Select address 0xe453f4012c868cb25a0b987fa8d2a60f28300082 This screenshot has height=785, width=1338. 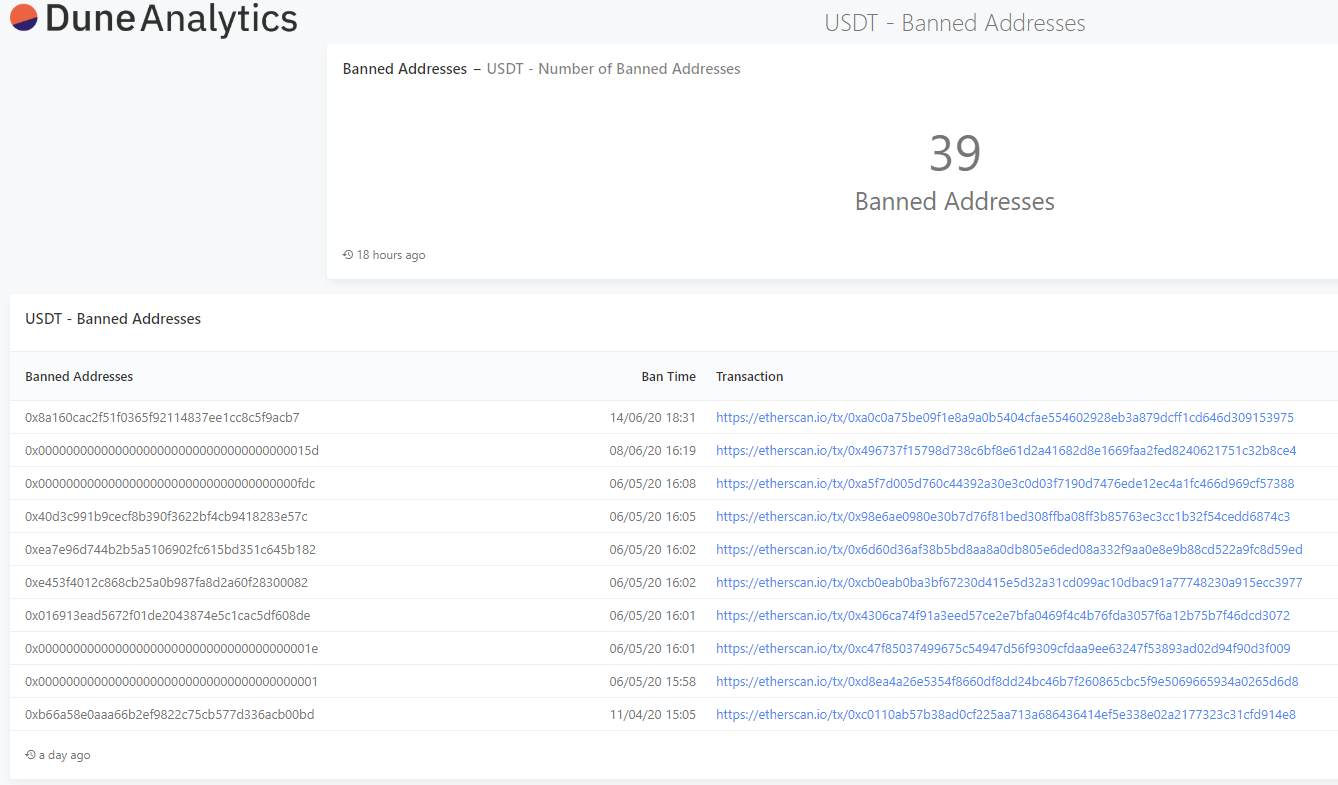[166, 583]
